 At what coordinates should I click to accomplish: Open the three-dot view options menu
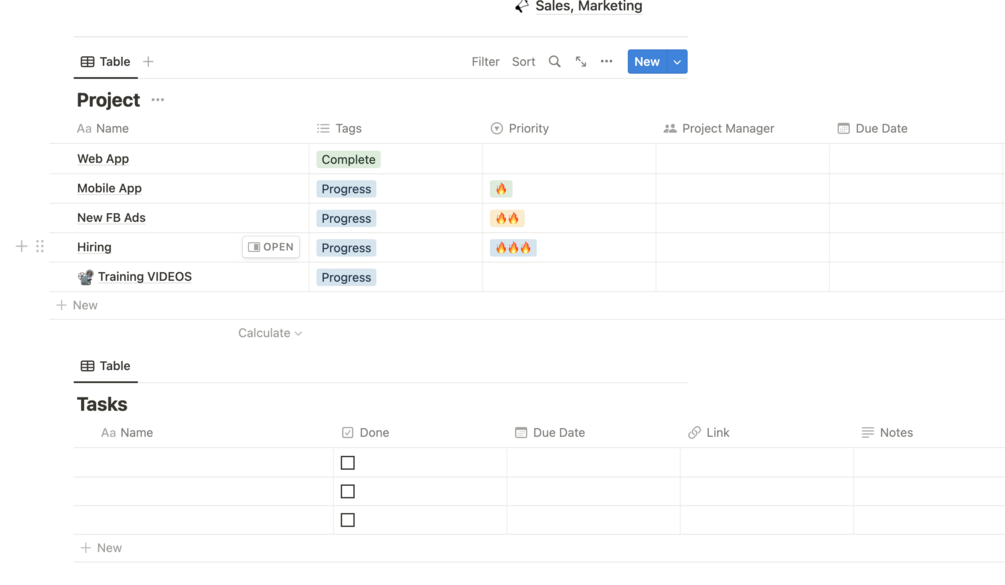[x=606, y=62]
